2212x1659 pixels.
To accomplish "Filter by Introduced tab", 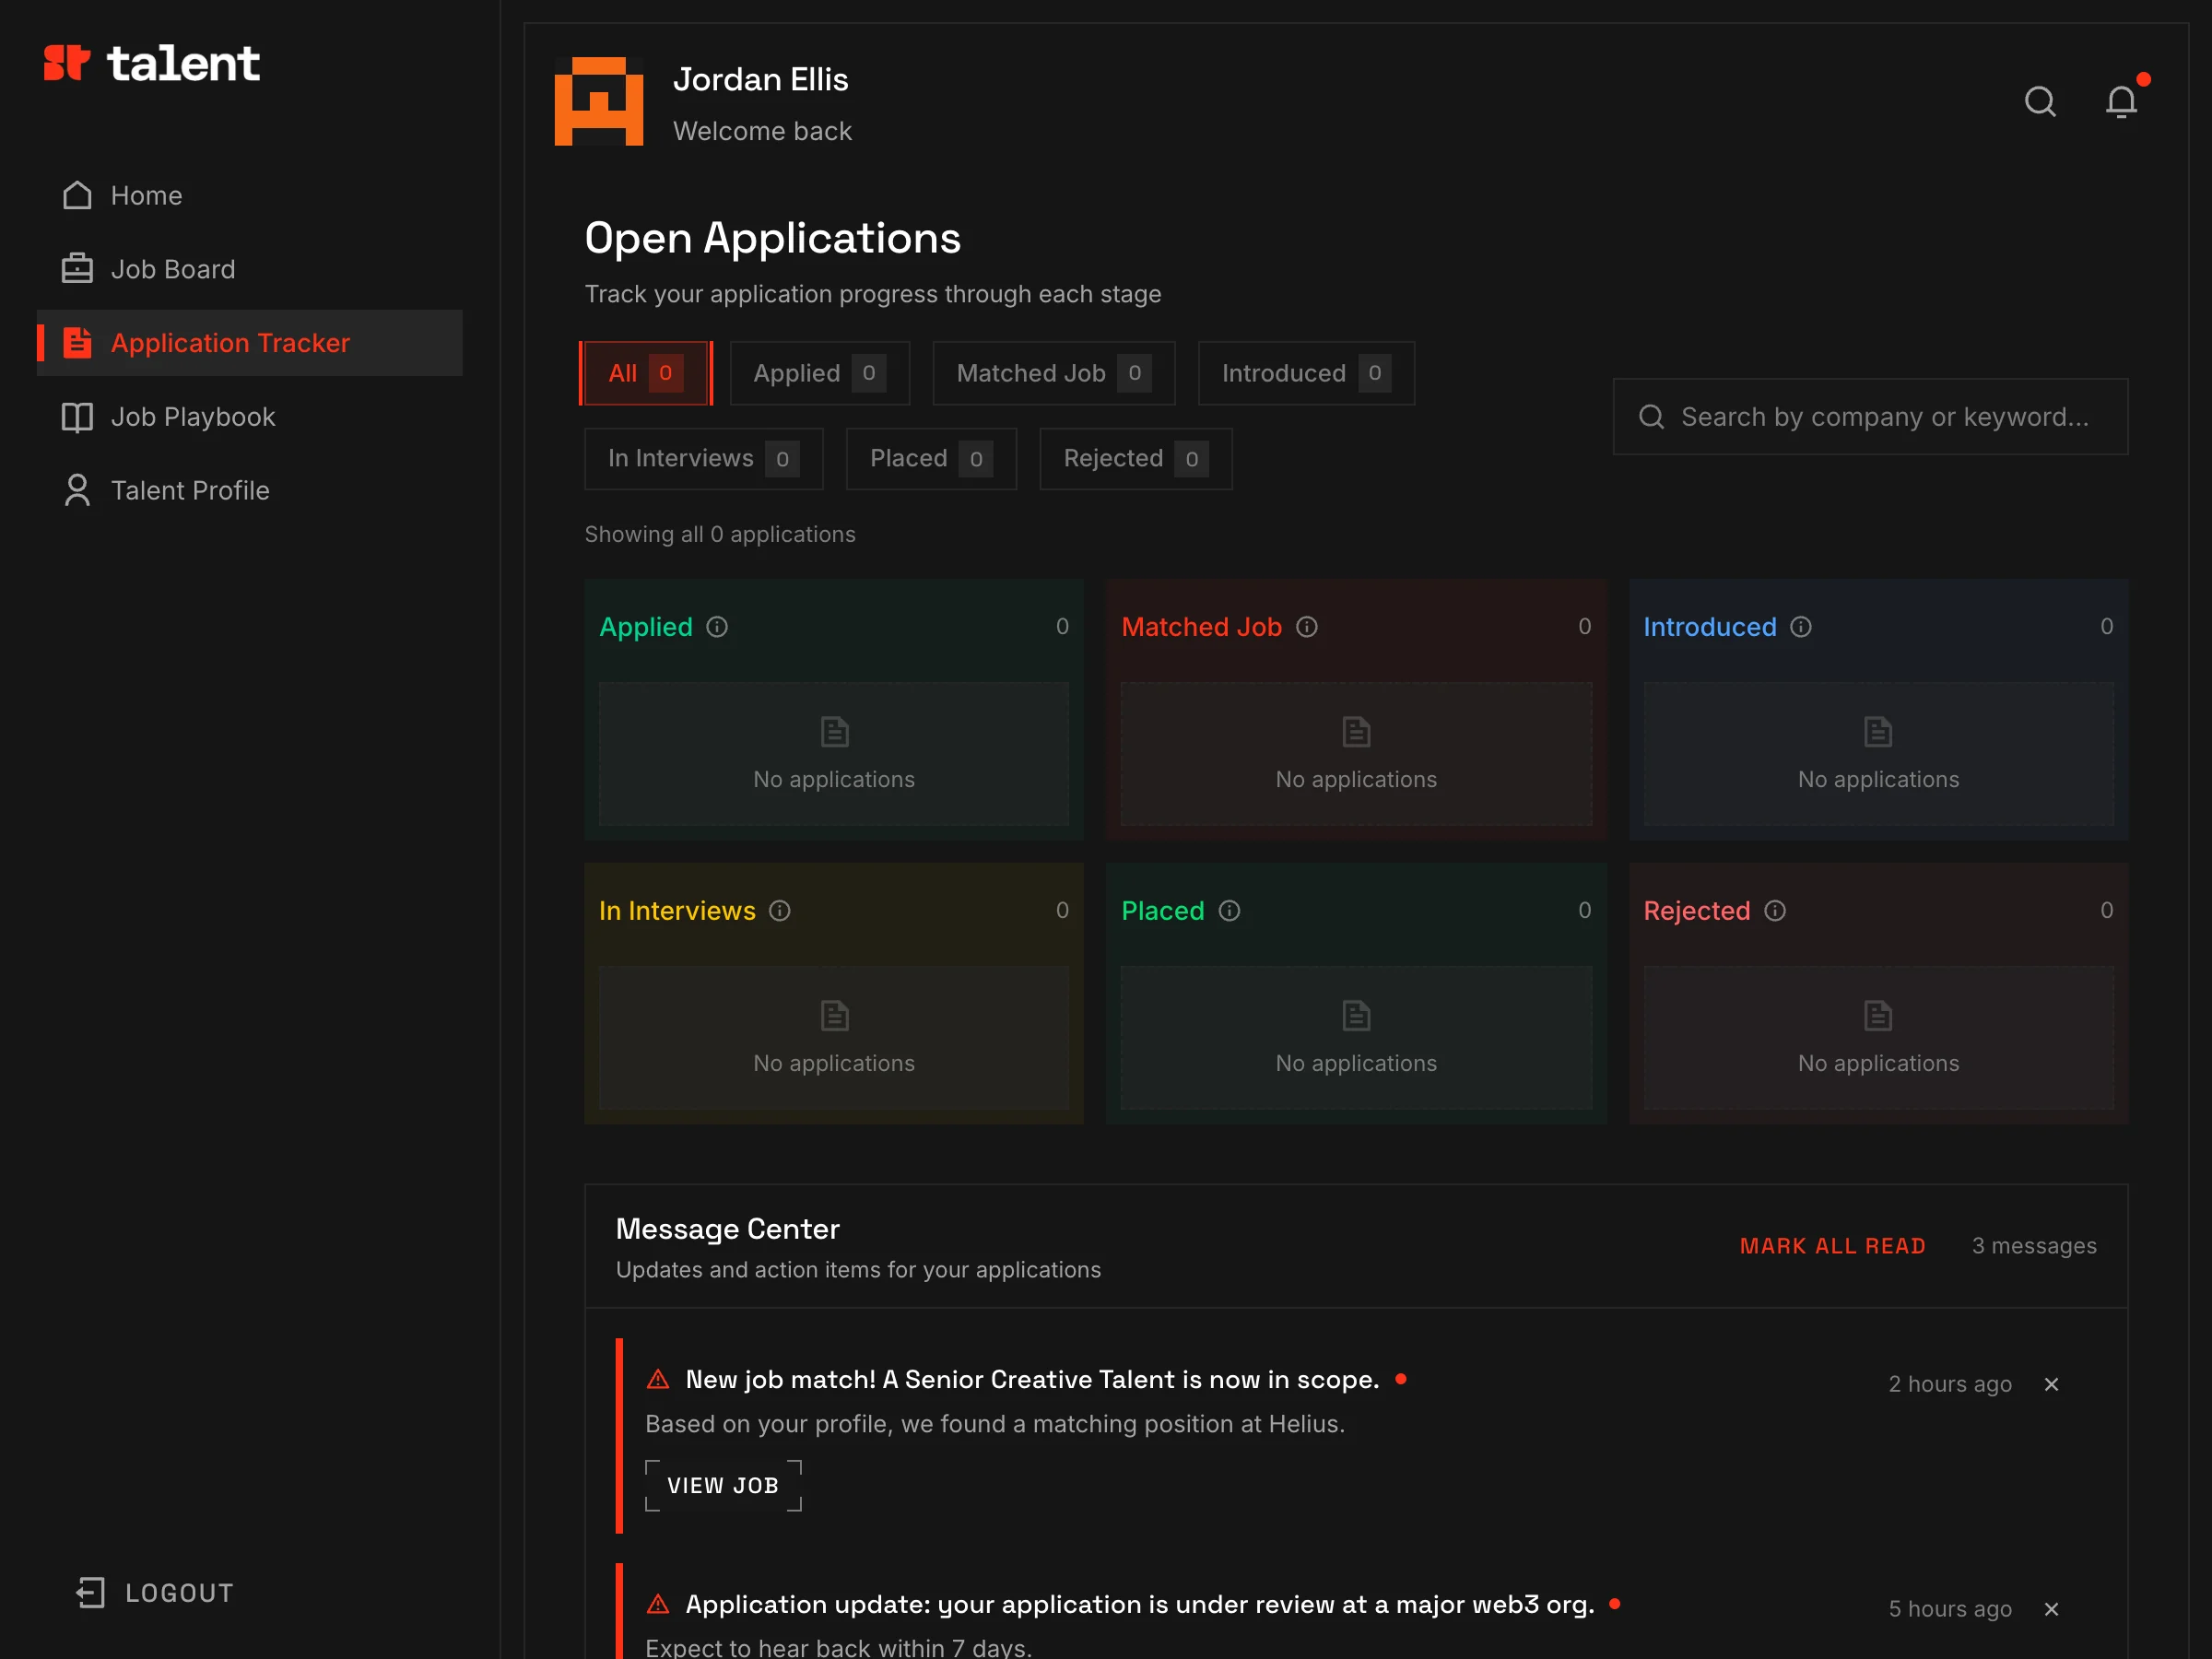I will click(x=1306, y=373).
